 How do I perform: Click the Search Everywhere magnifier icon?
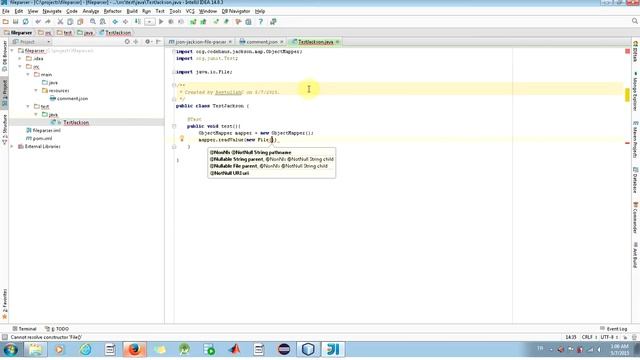point(635,21)
